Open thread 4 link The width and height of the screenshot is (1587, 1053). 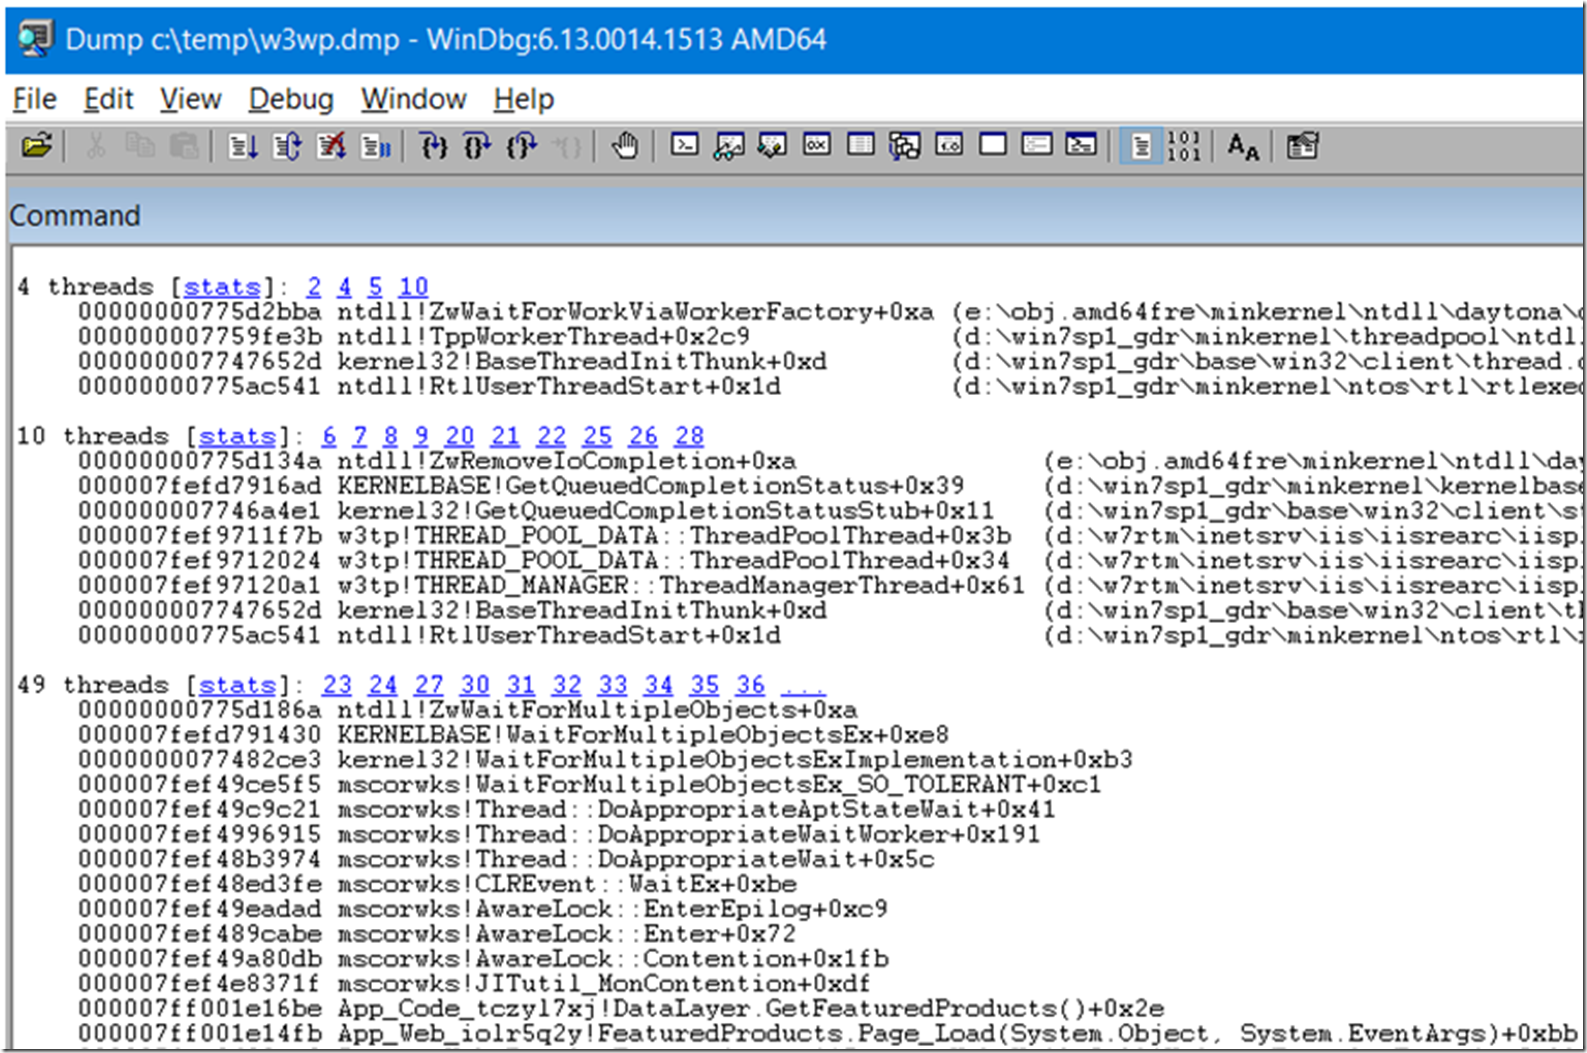point(344,287)
